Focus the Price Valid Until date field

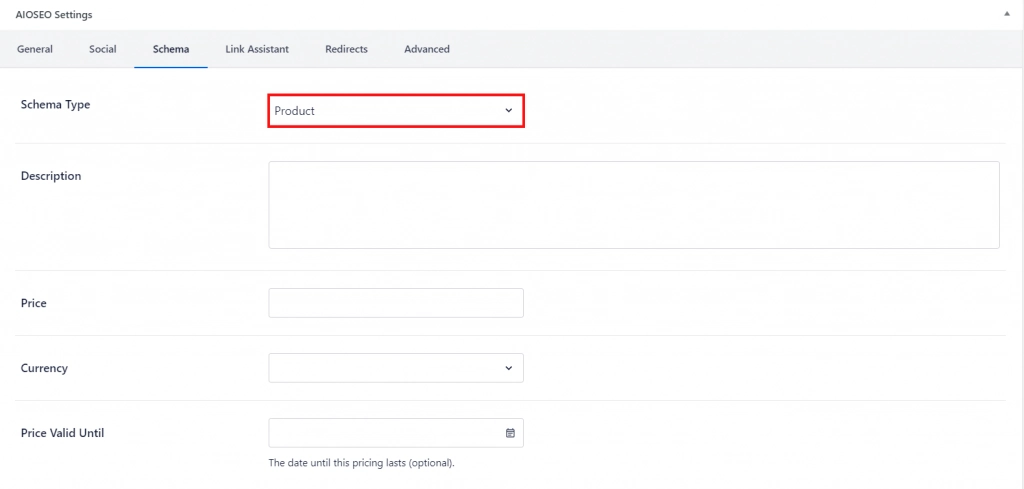(x=385, y=433)
